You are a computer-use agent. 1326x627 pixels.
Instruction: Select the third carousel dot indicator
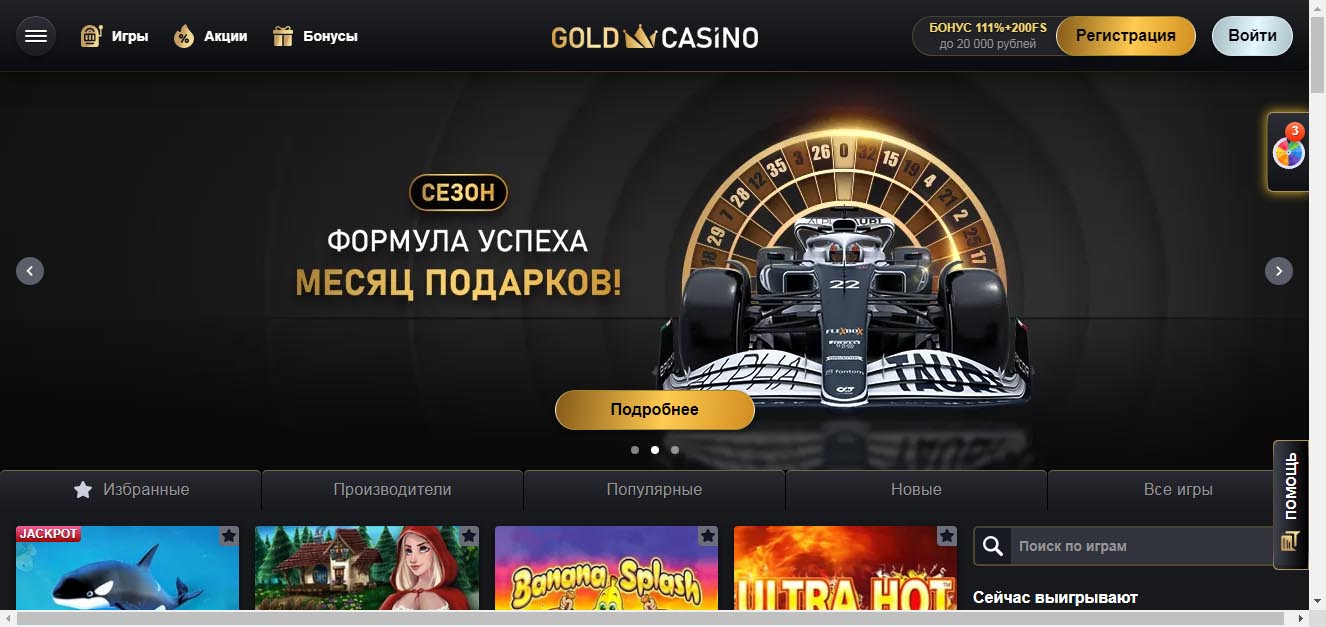675,450
